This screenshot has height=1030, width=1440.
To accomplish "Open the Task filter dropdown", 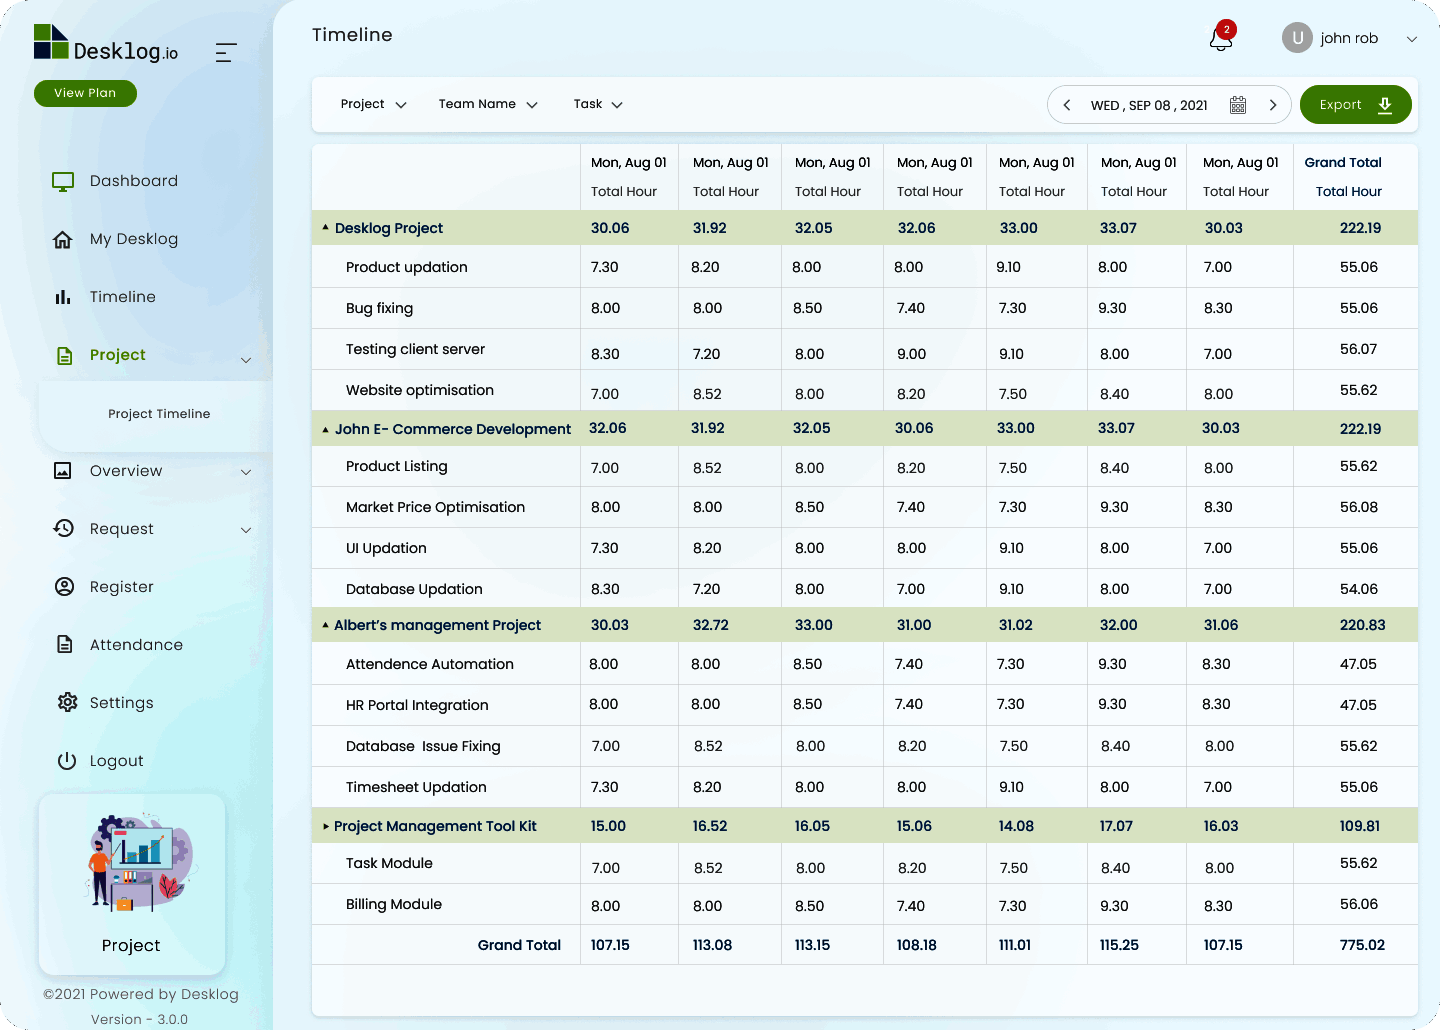I will [x=598, y=104].
